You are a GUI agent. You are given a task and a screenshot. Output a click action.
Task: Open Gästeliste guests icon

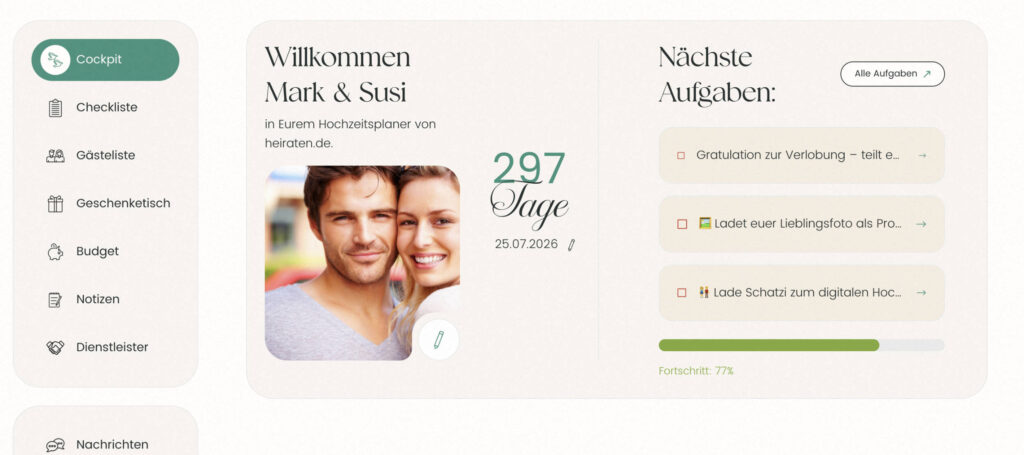click(56, 155)
